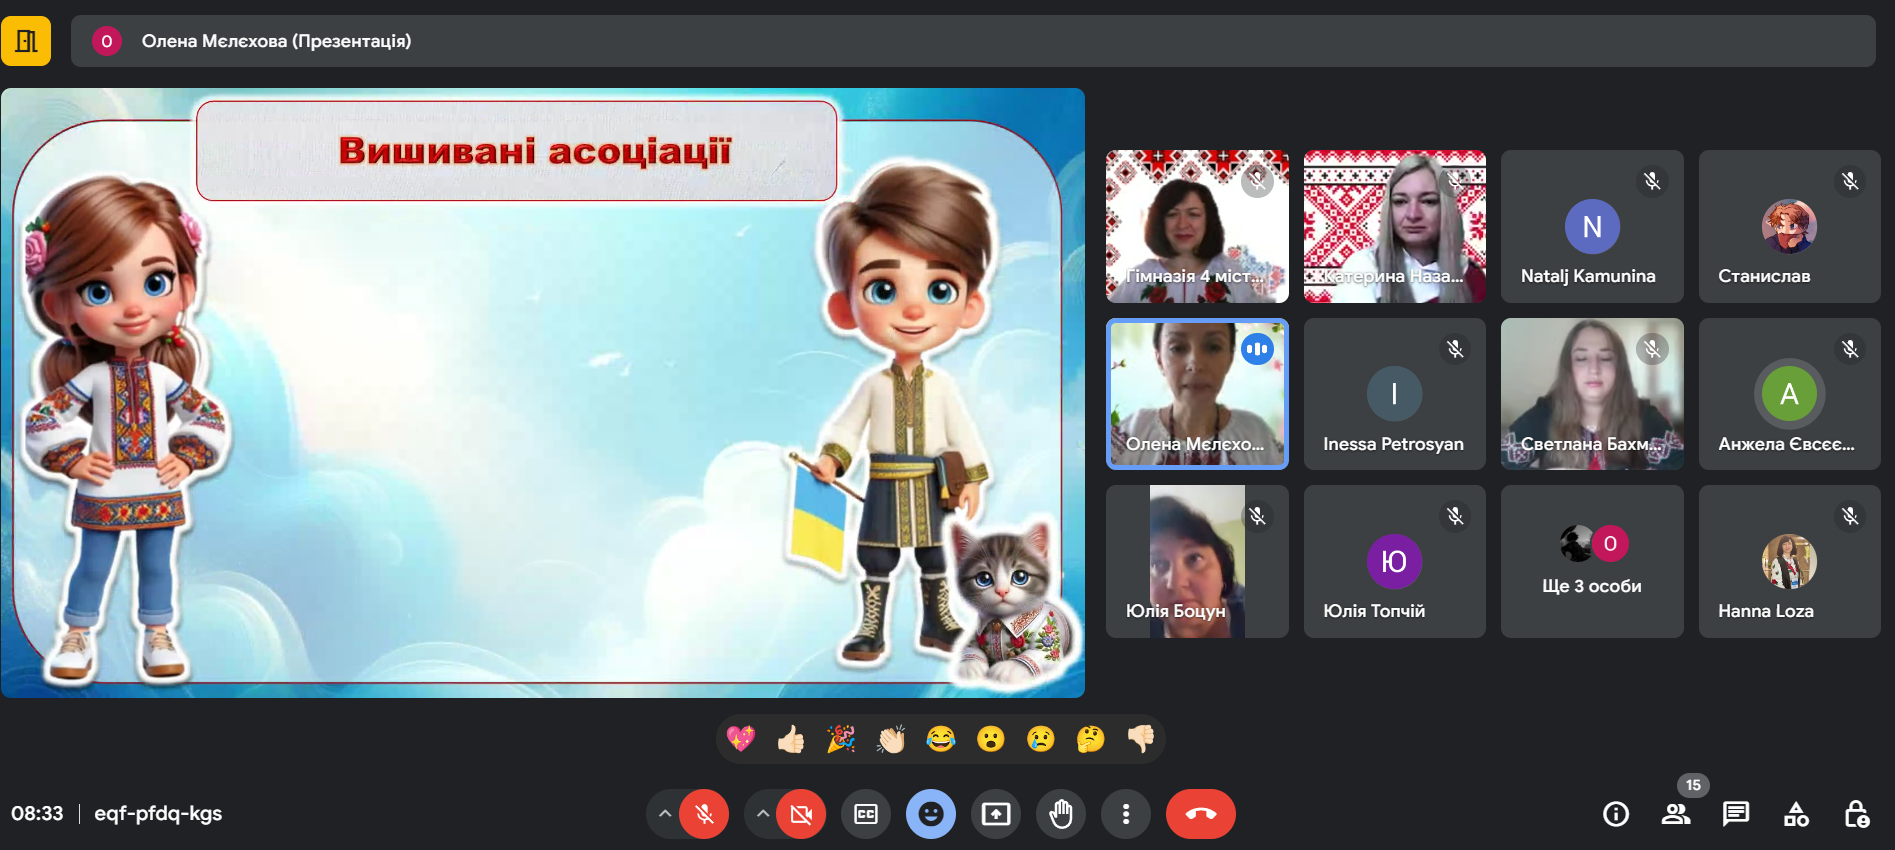The height and width of the screenshot is (850, 1895).
Task: Unmute the microphone button
Action: [704, 814]
